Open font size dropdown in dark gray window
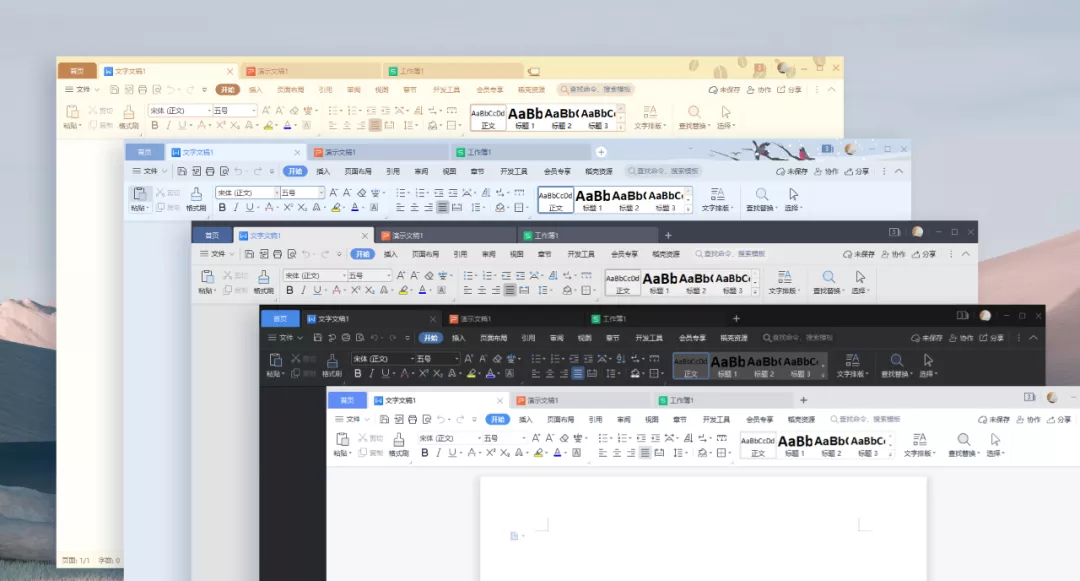1080x581 pixels. tap(388, 275)
